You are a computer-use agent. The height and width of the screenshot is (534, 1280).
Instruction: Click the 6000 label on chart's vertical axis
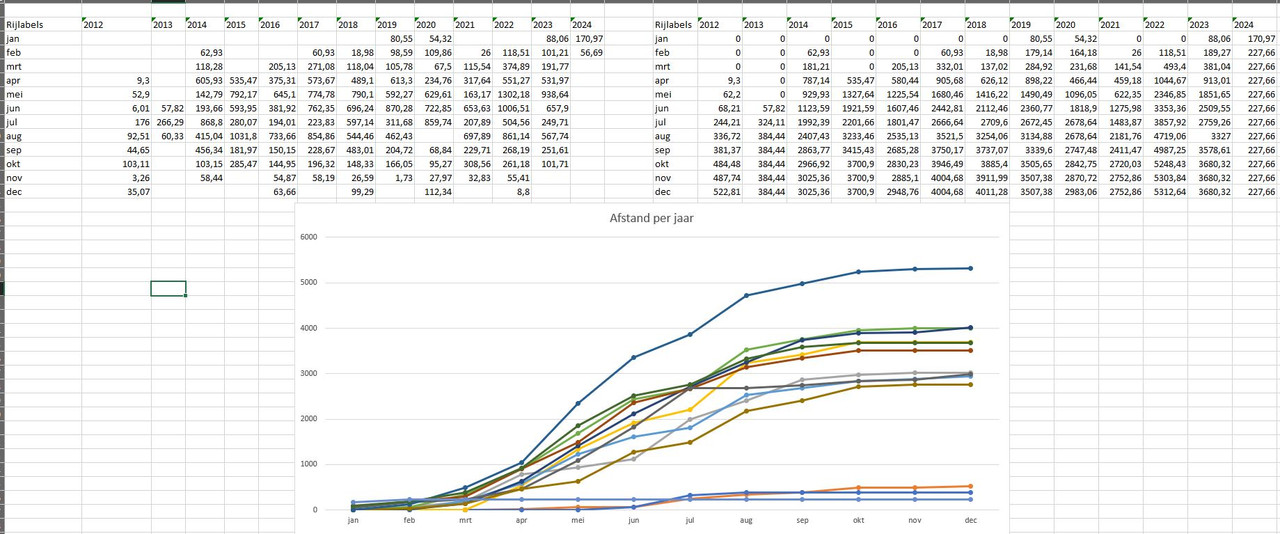pyautogui.click(x=308, y=237)
